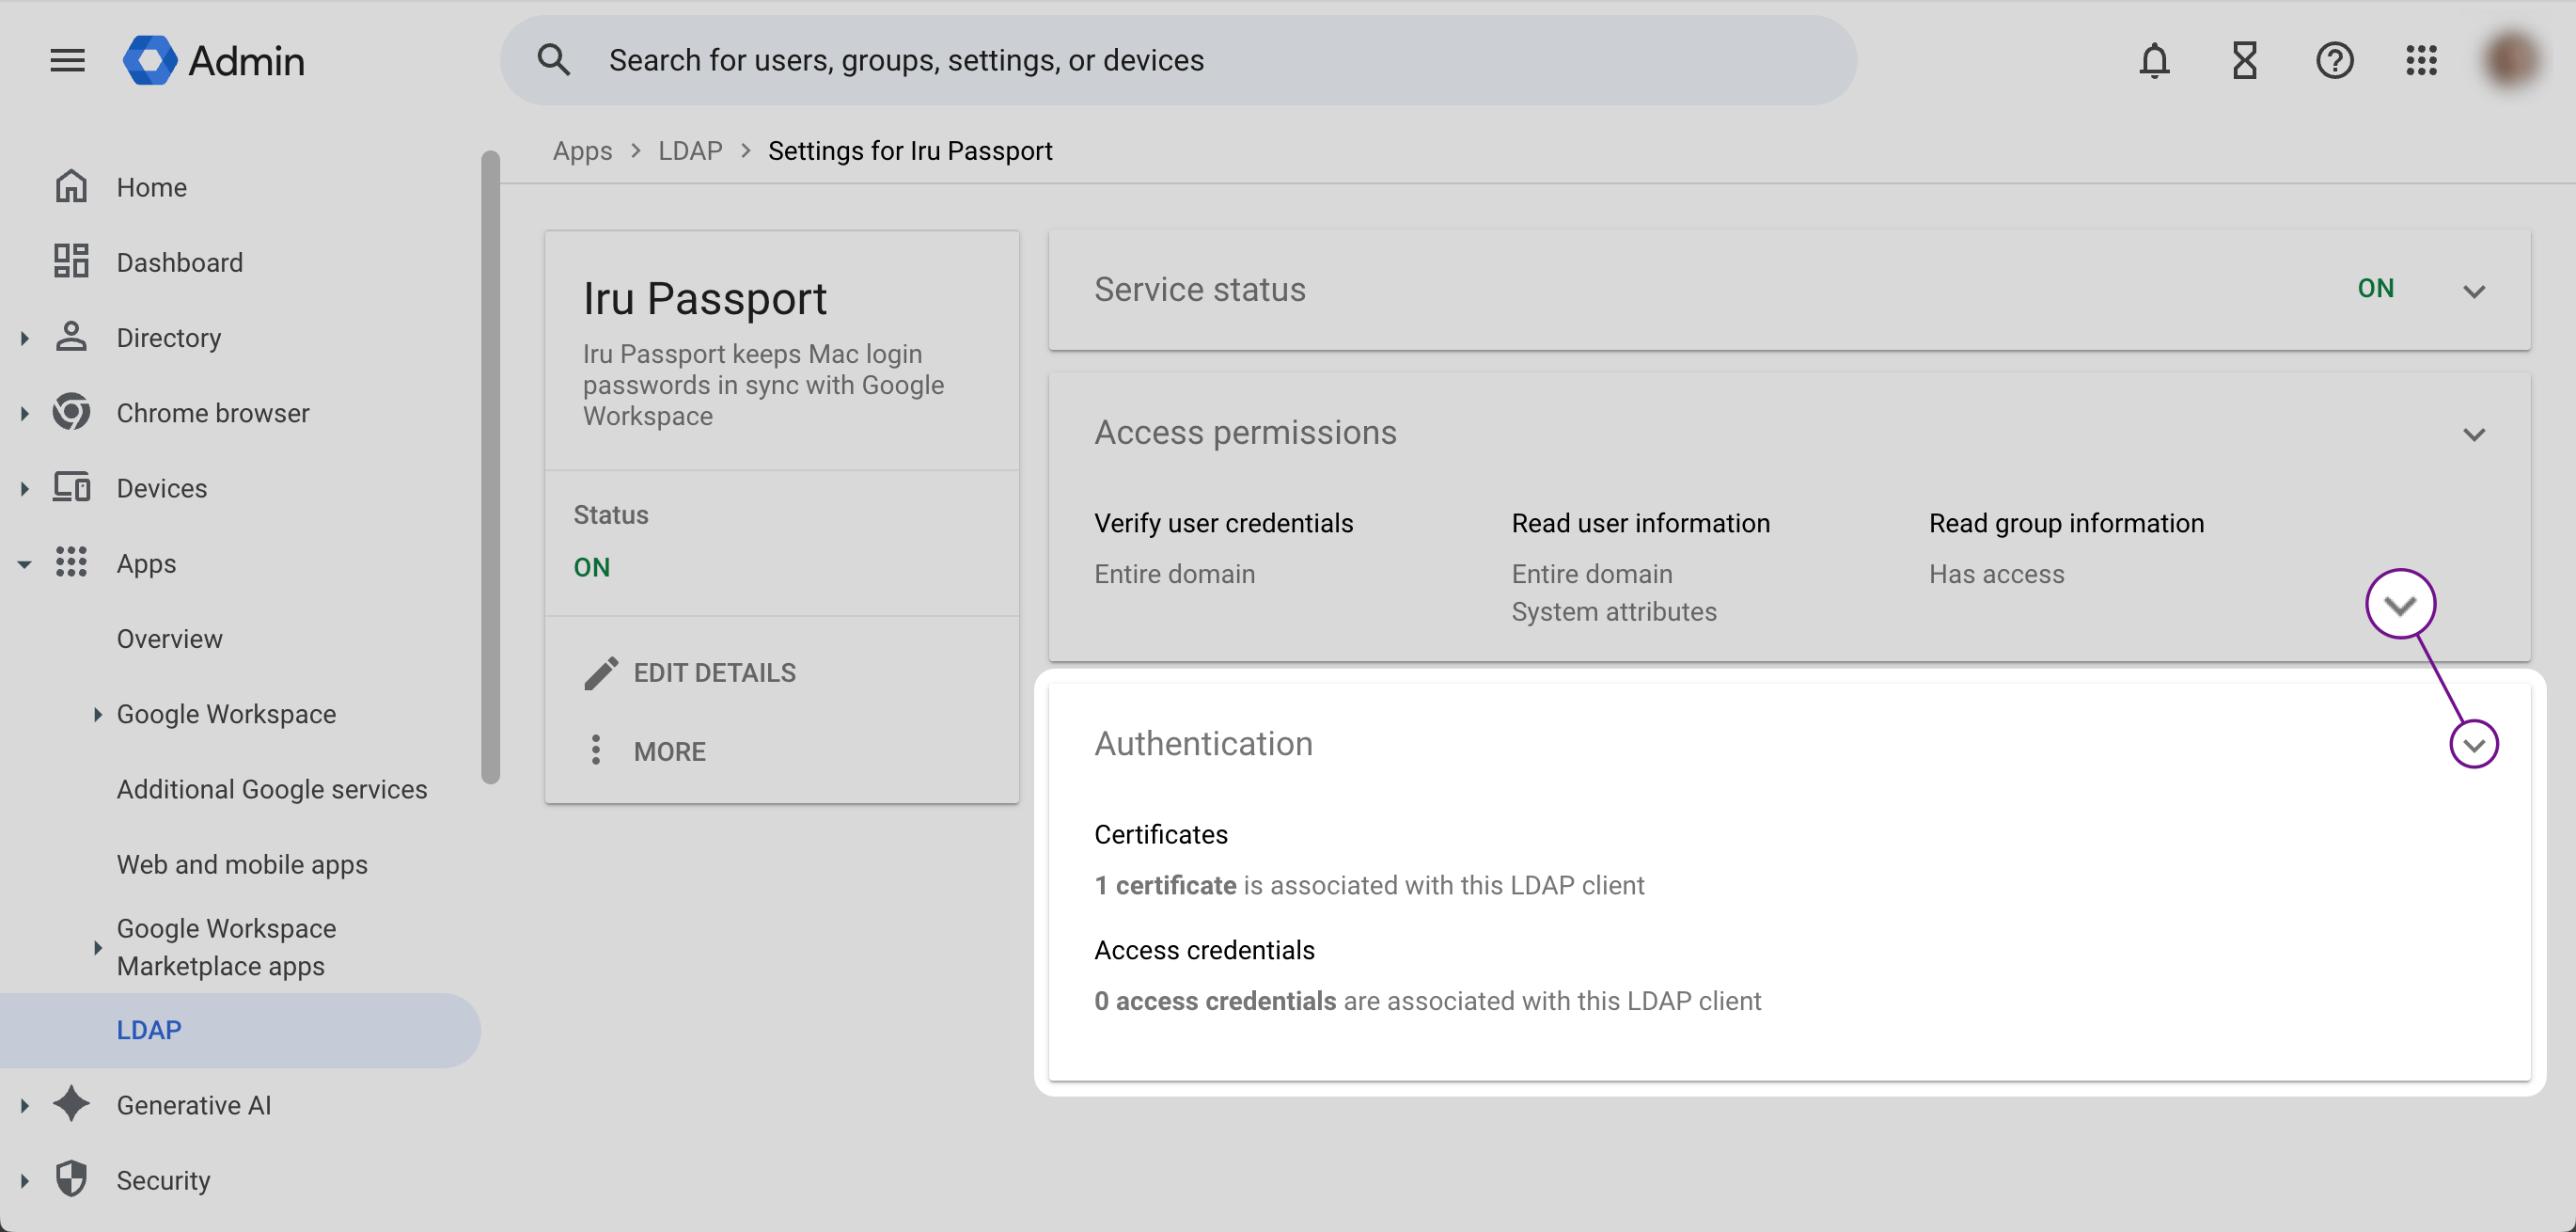Click the Generative AI sparkle icon
The height and width of the screenshot is (1232, 2576).
tap(71, 1104)
